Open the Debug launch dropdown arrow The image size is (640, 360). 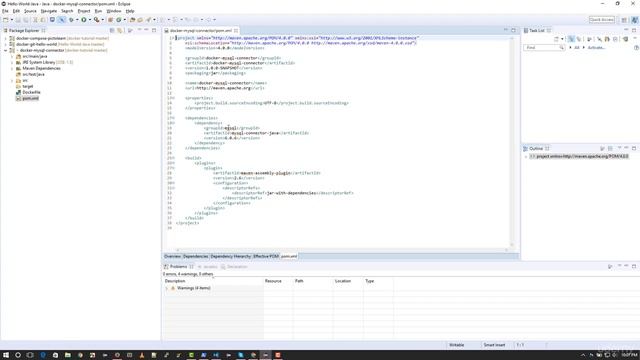coord(77,20)
